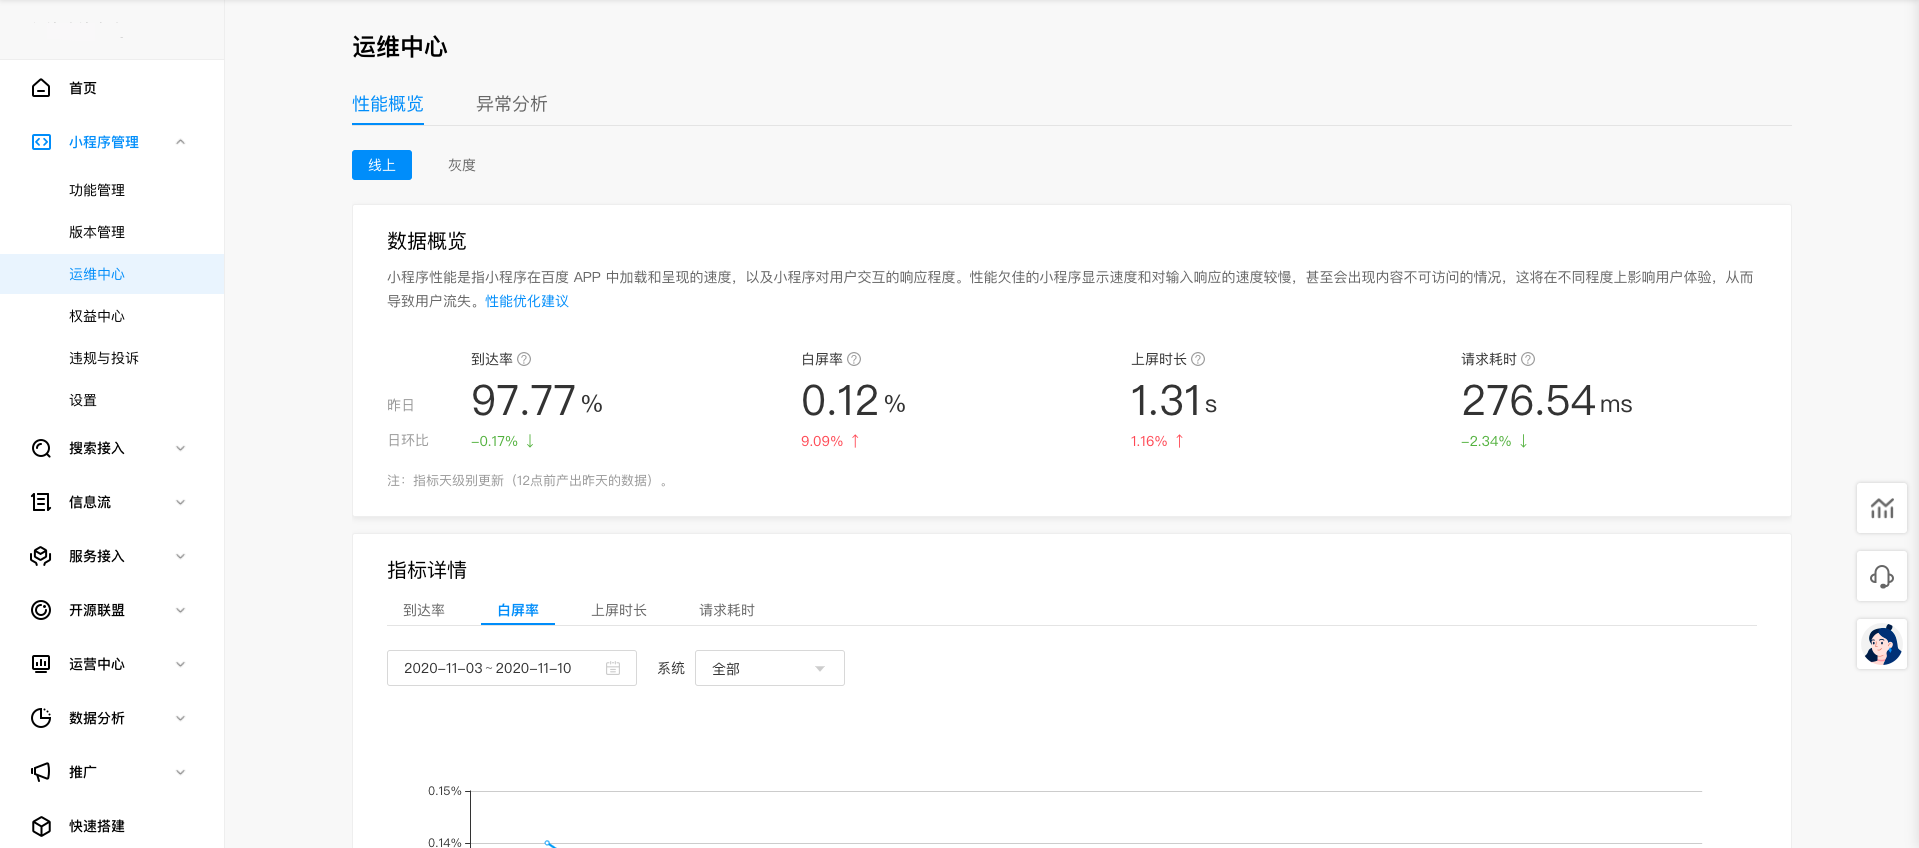Screen dimensions: 1919x848
Task: Open the 性能优化建议 link
Action: click(x=527, y=301)
